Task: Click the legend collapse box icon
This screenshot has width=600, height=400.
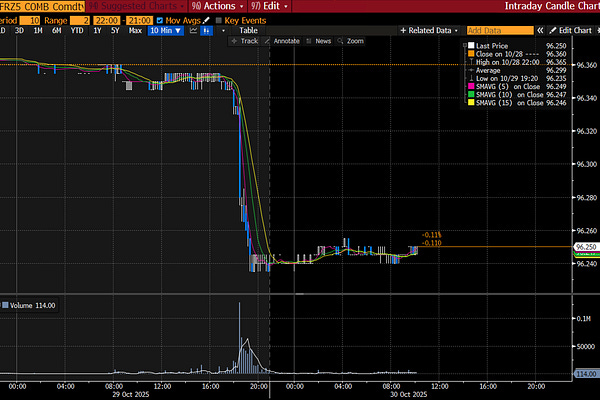Action: click(x=465, y=46)
